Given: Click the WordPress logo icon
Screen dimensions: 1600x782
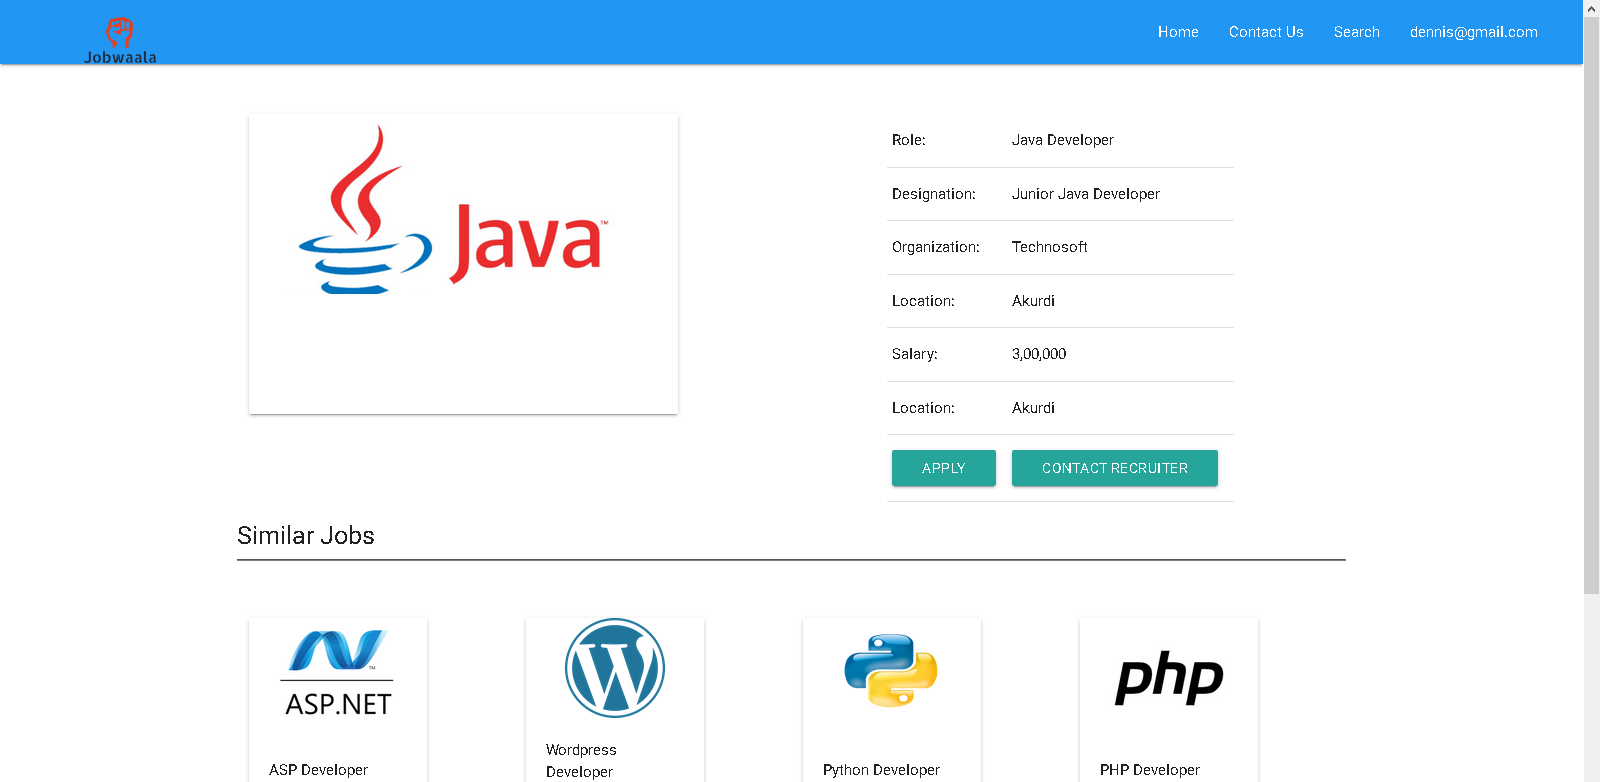Looking at the screenshot, I should coord(615,668).
